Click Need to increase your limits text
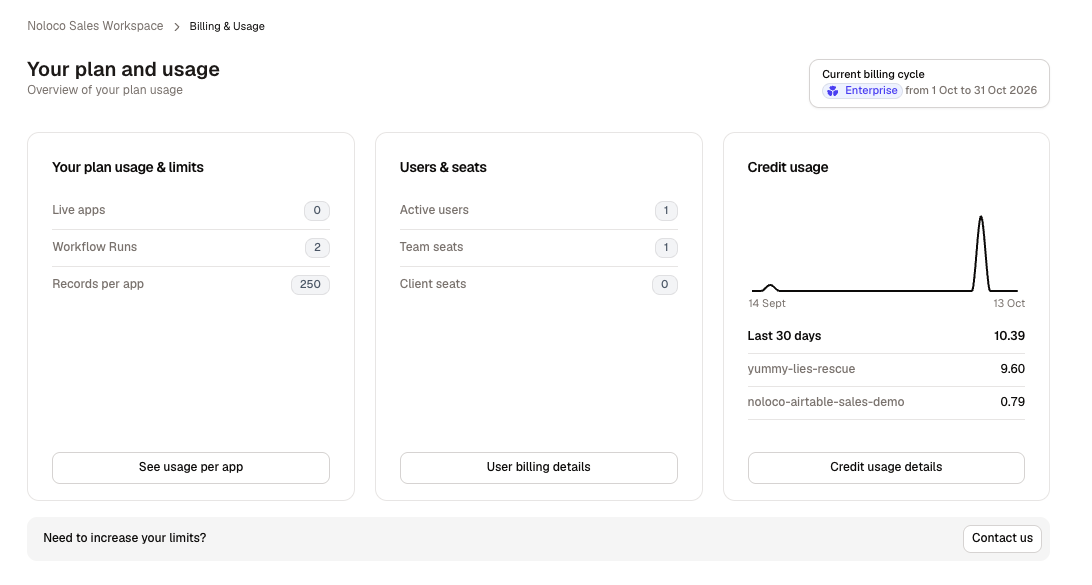Image resolution: width=1092 pixels, height=585 pixels. (125, 538)
